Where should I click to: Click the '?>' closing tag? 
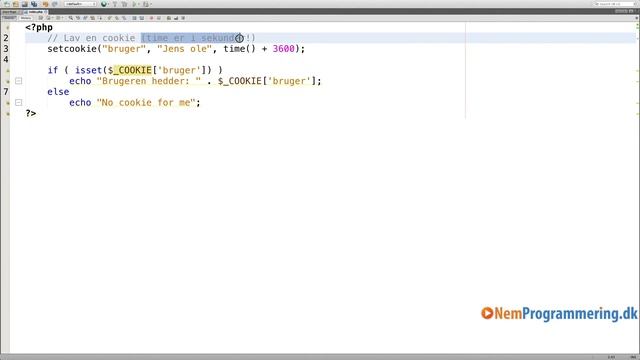click(31, 113)
